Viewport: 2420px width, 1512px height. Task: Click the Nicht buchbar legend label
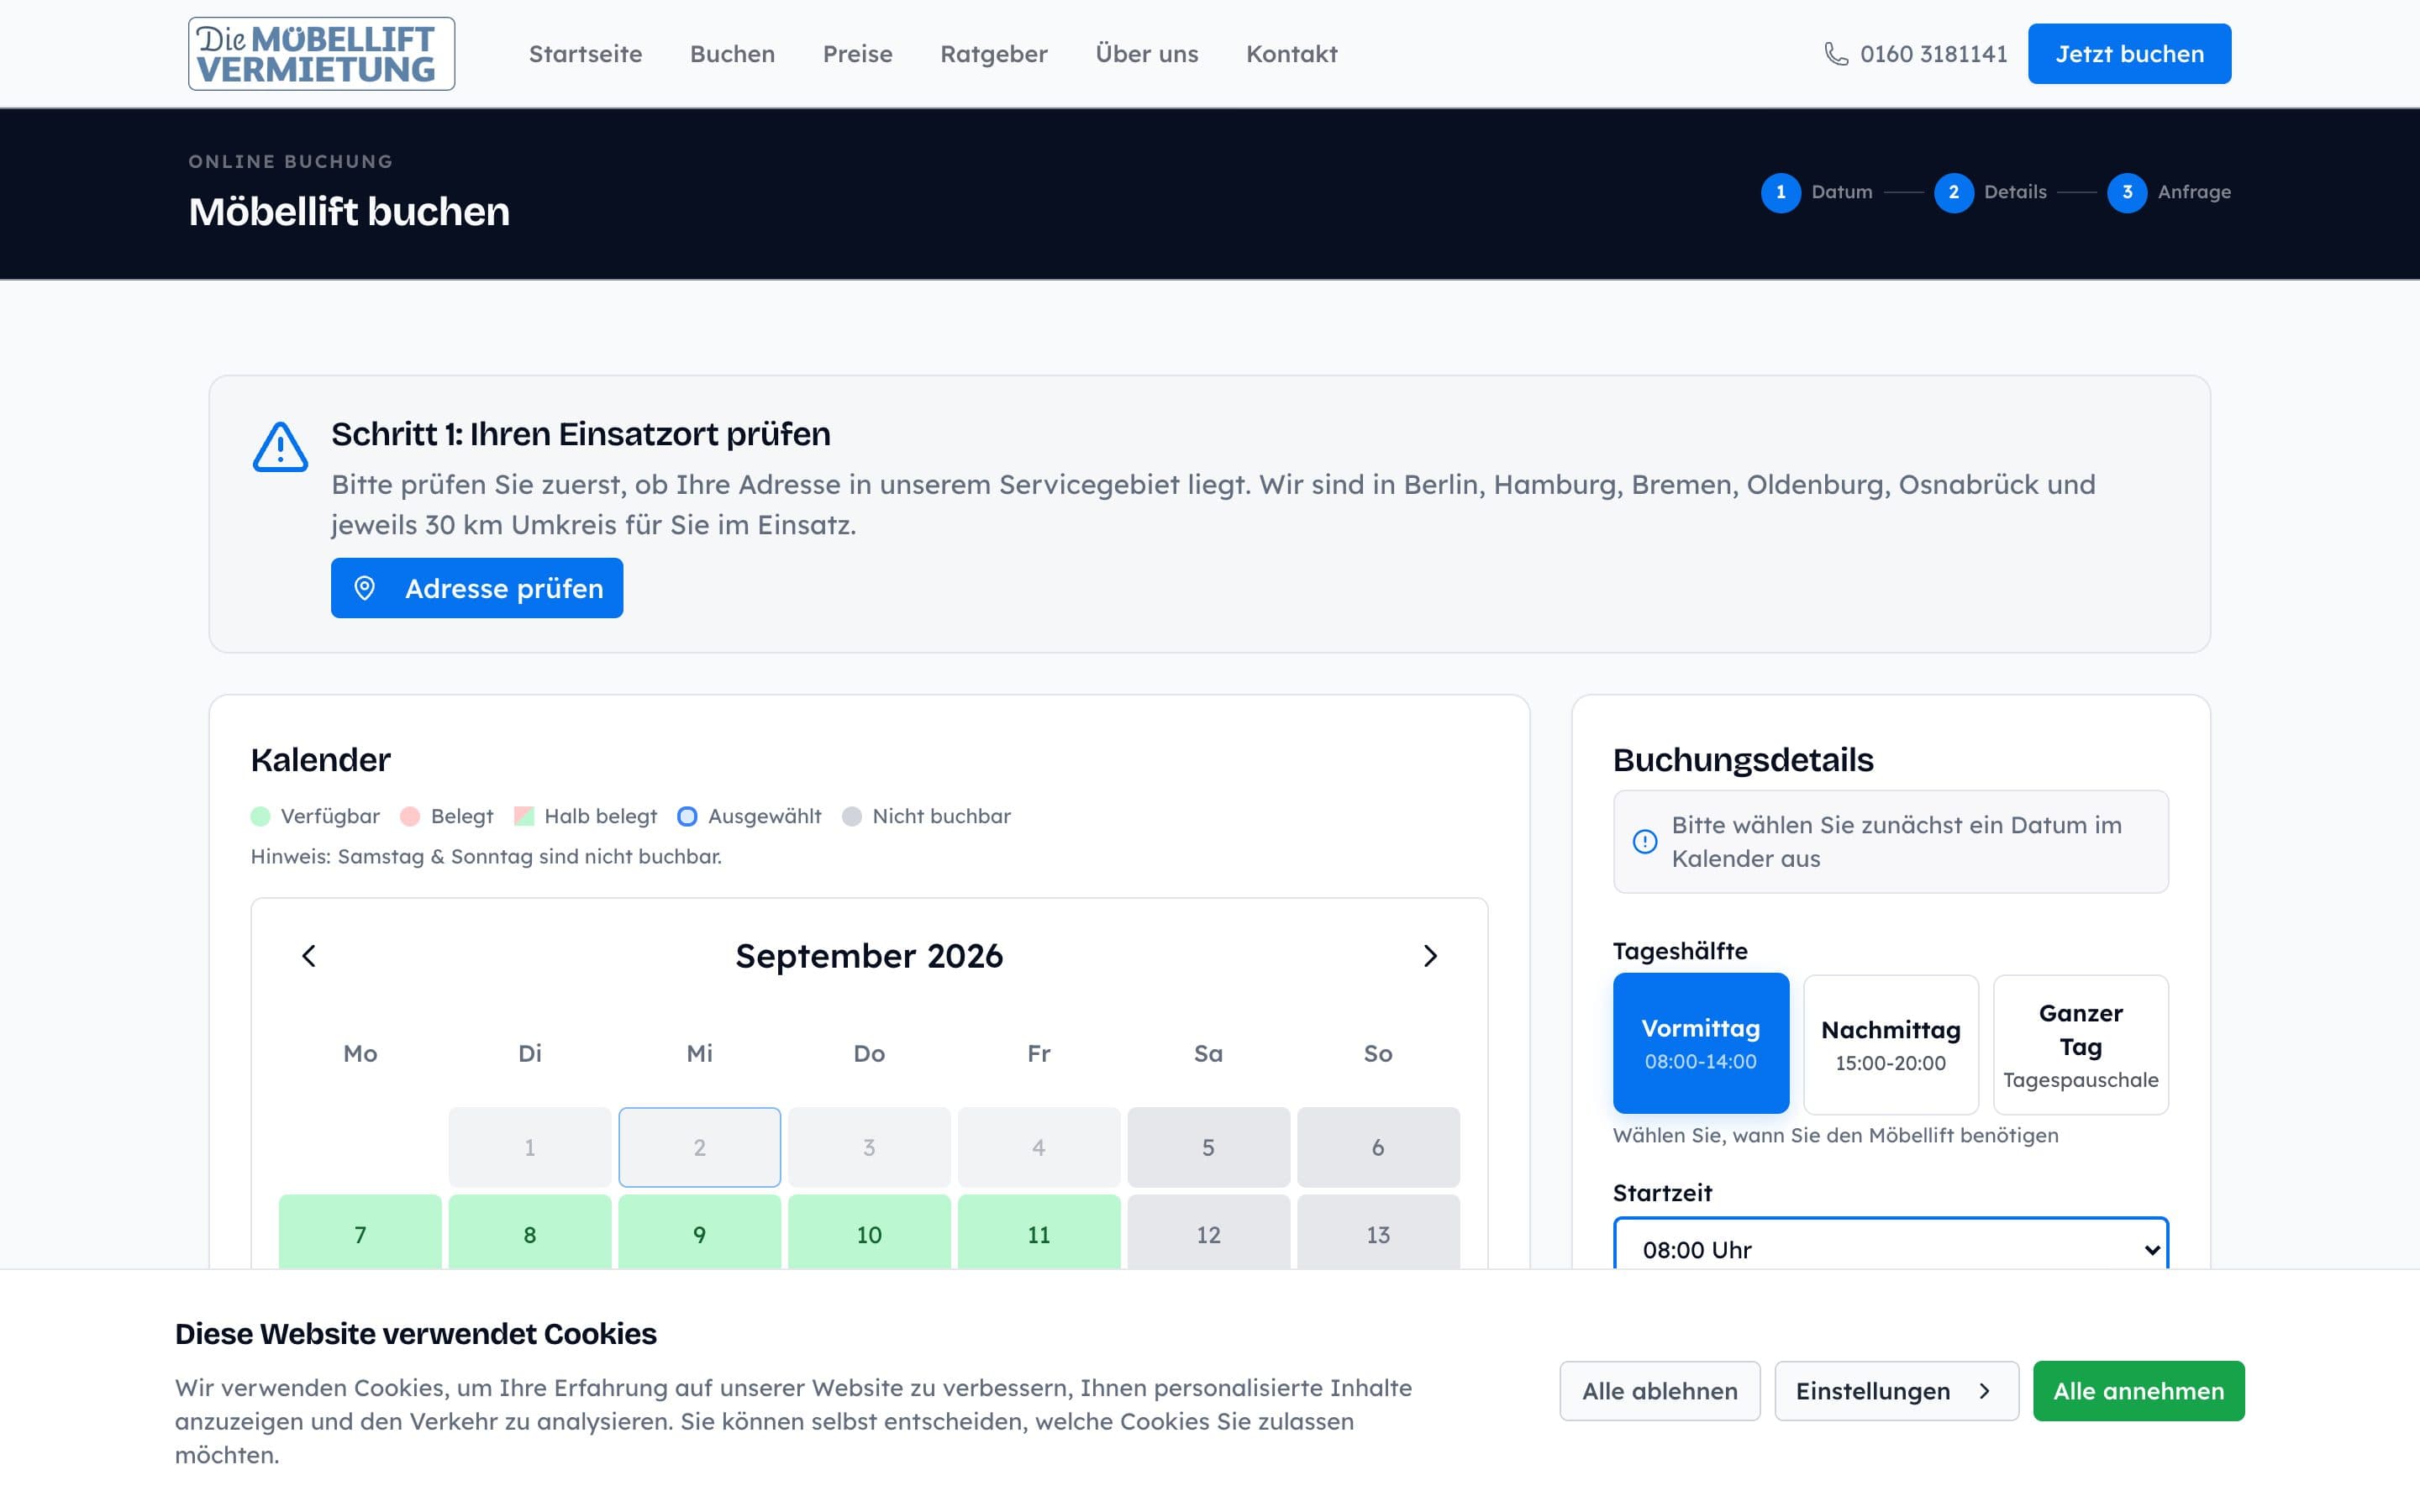[x=941, y=816]
